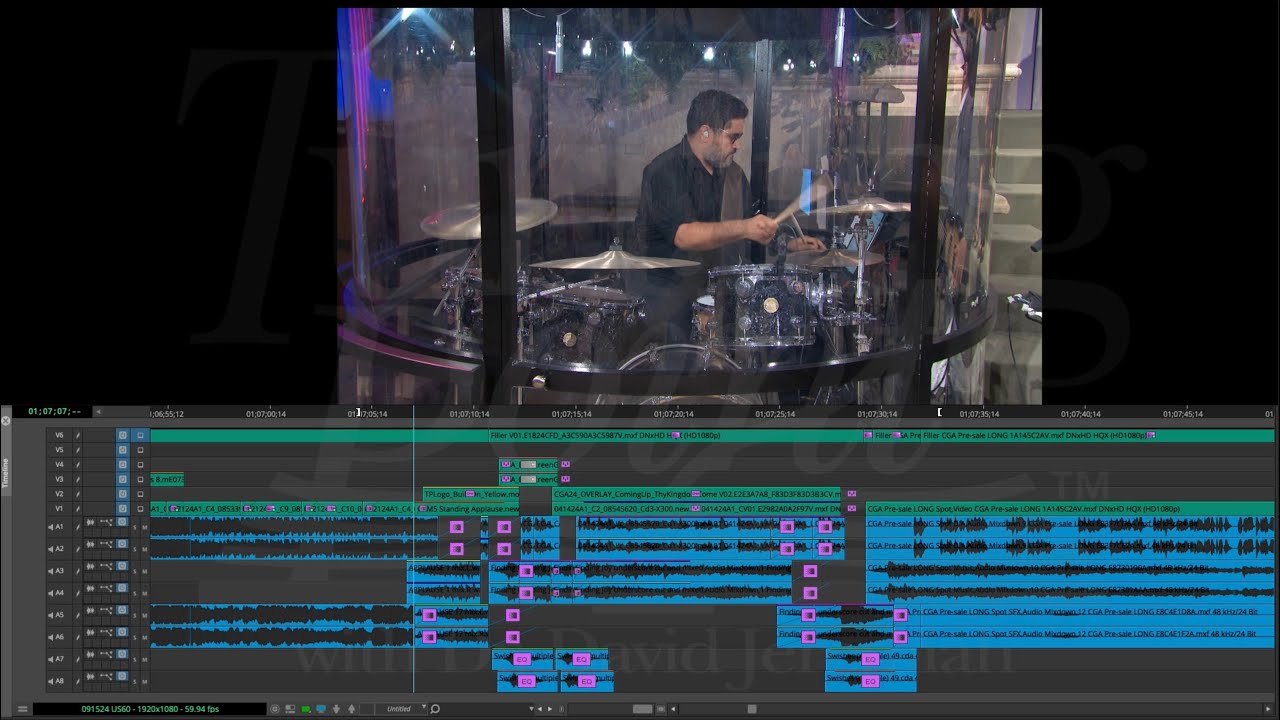Image resolution: width=1280 pixels, height=720 pixels.
Task: Click the scroll right arrow of the timeline scrollbar
Action: tap(1268, 709)
